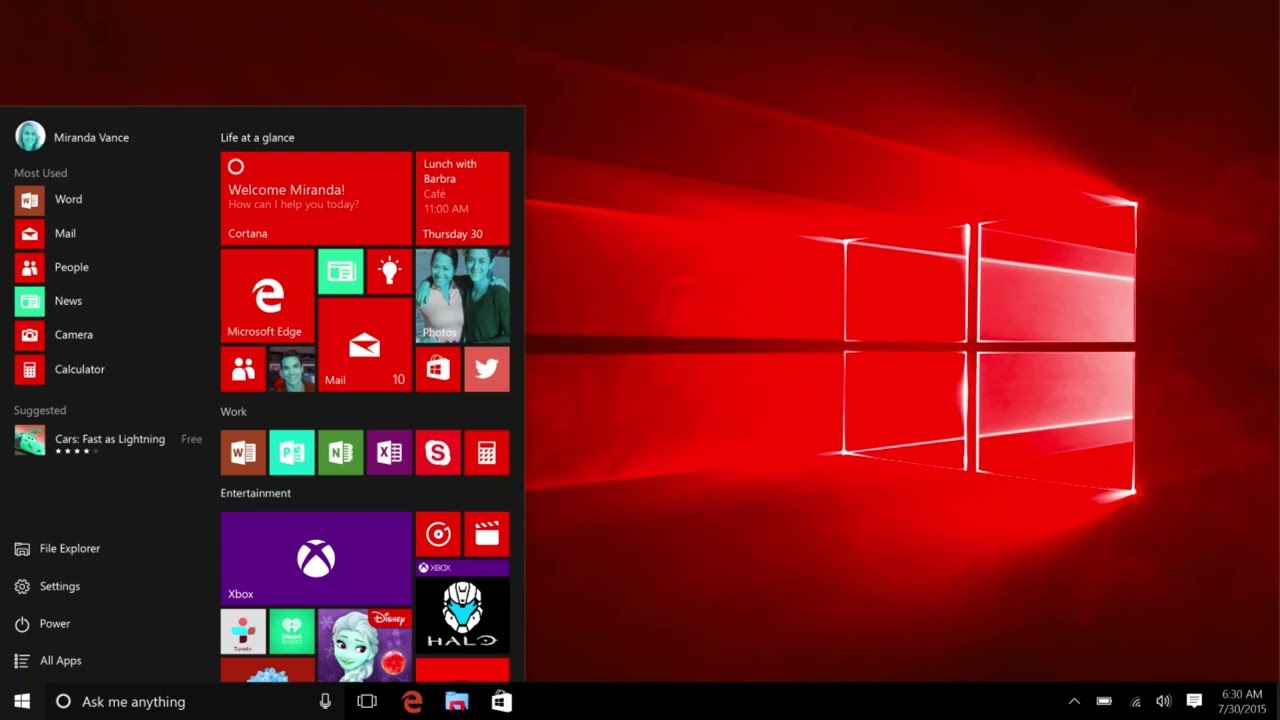
Task: Open the Photos tile
Action: [462, 296]
